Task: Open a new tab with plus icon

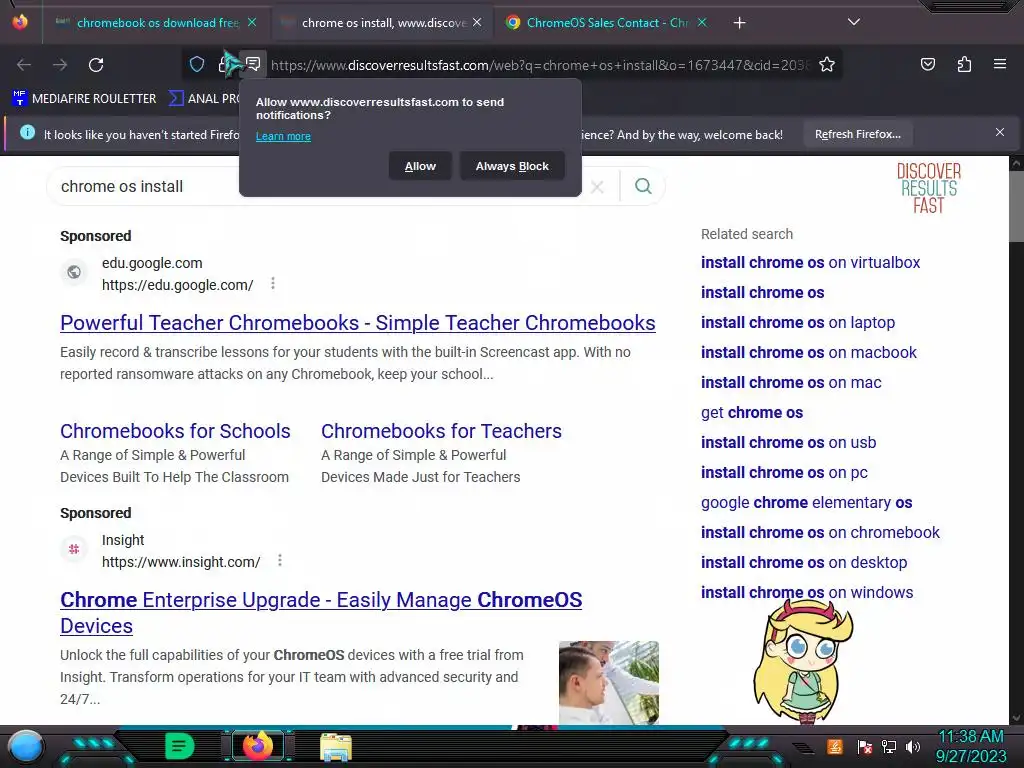Action: tap(739, 23)
